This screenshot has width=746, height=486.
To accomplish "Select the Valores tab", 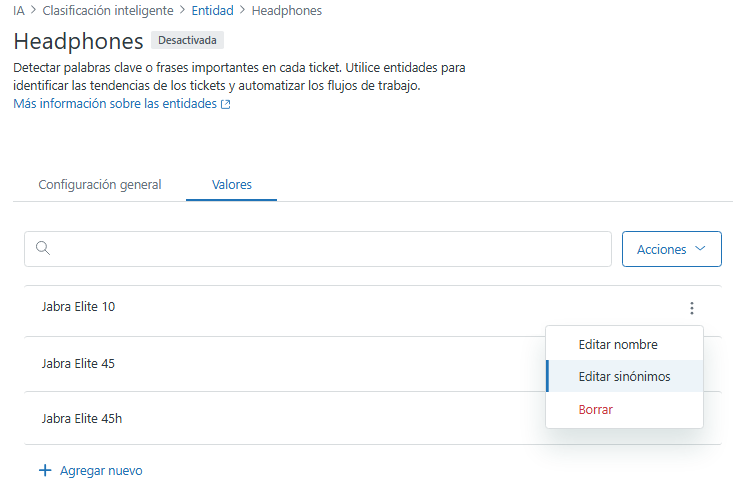I will (x=232, y=185).
